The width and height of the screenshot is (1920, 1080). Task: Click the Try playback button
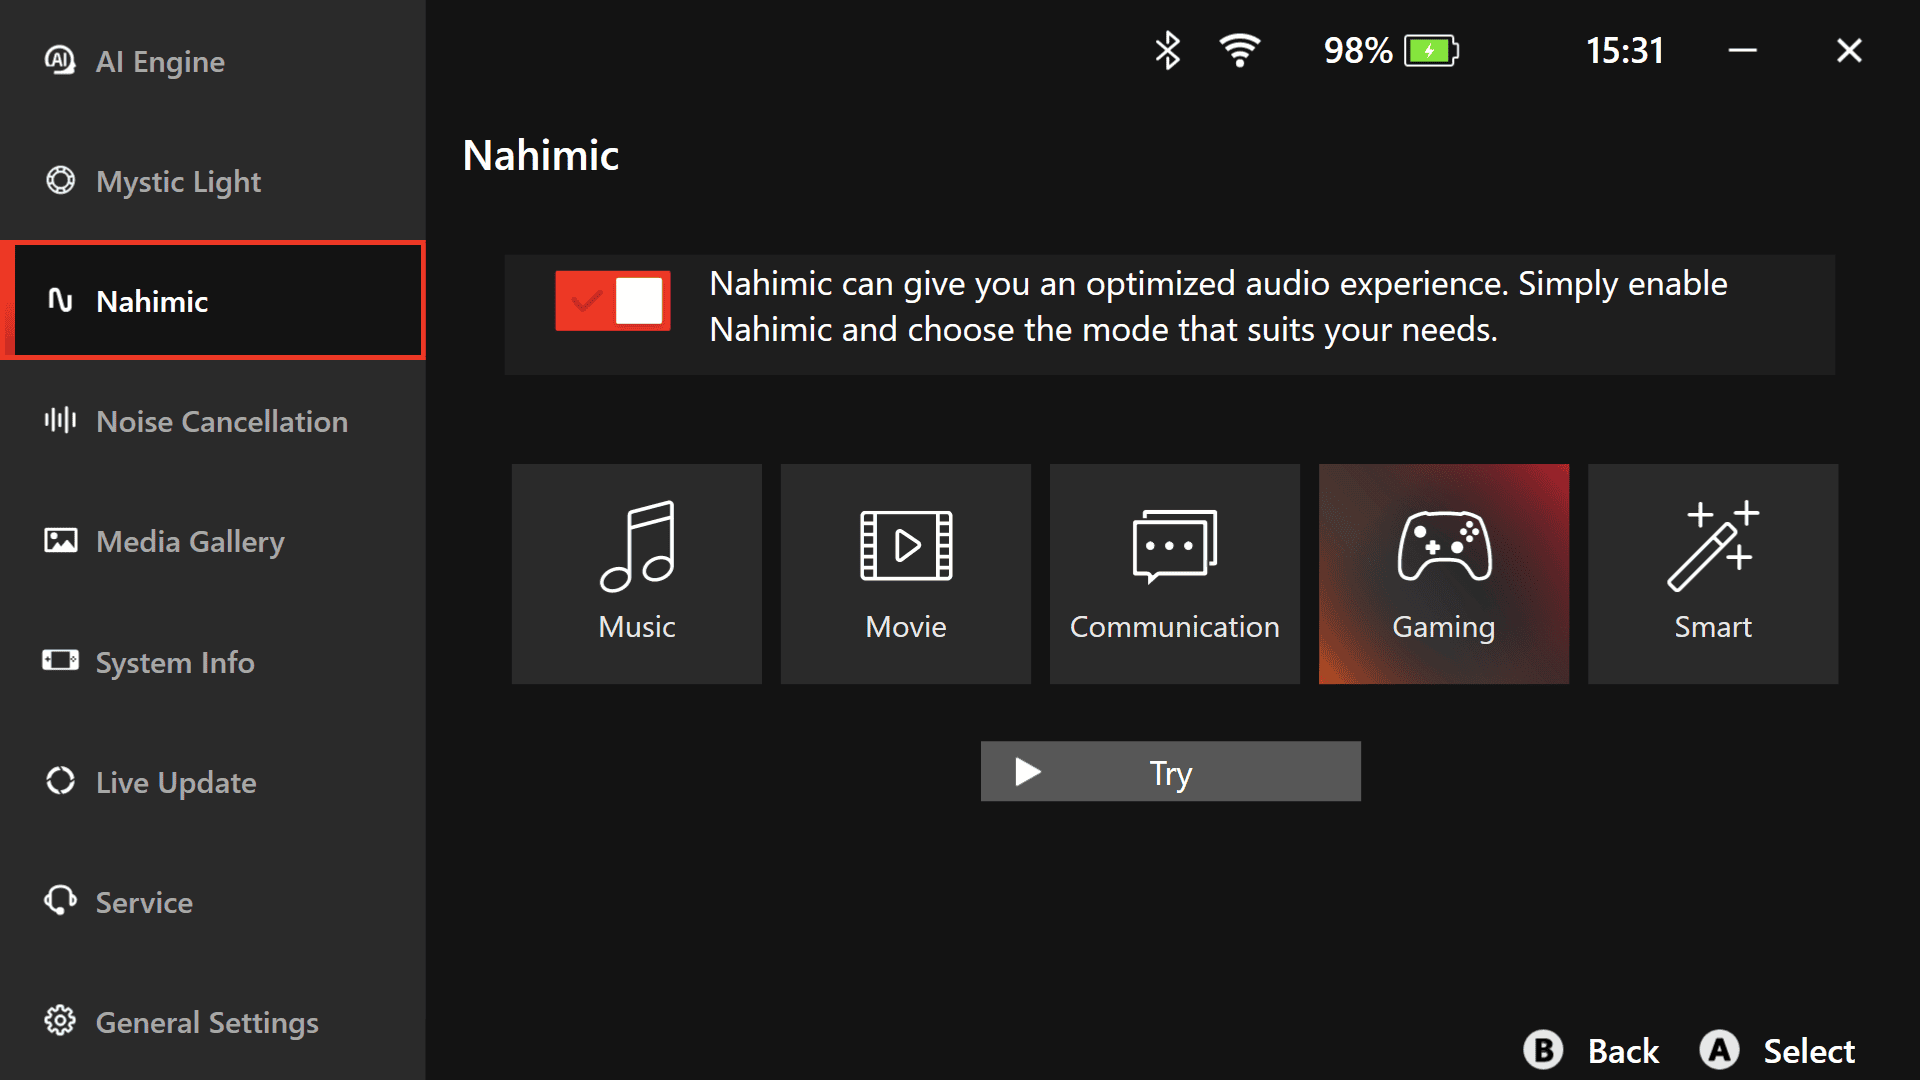point(1171,771)
